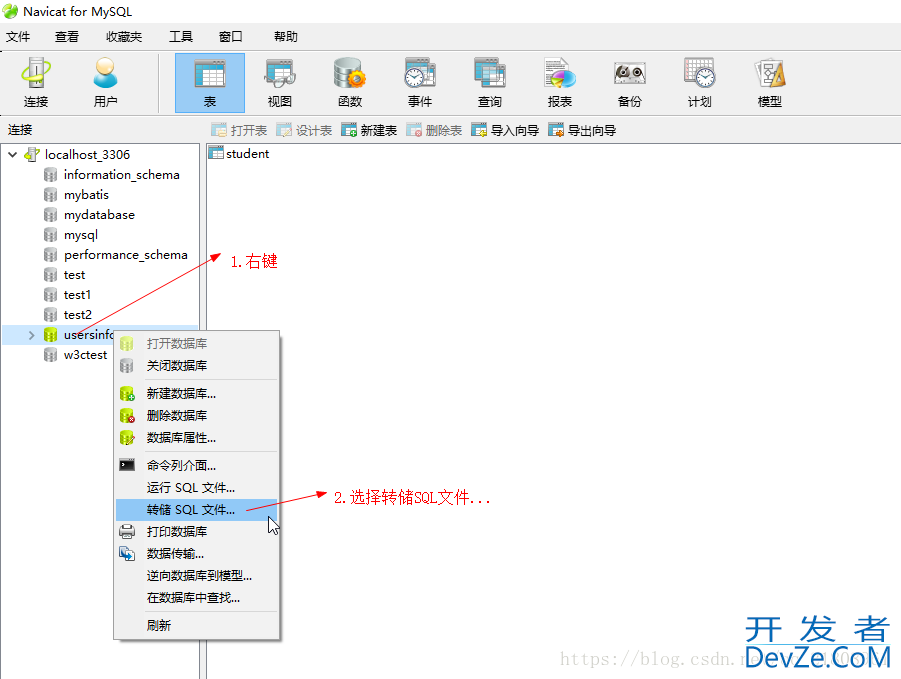
Task: Choose 转储 SQL 文件... from context menu
Action: (x=191, y=510)
